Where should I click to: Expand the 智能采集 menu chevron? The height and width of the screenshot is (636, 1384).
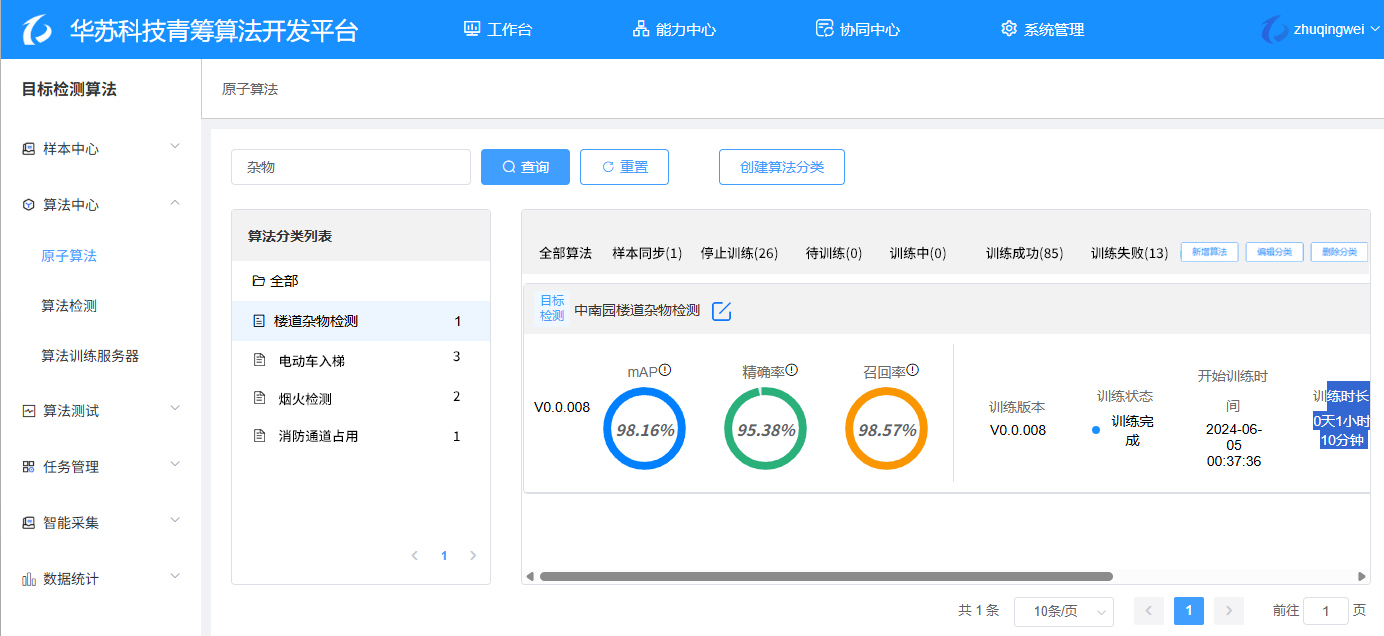[x=175, y=521]
